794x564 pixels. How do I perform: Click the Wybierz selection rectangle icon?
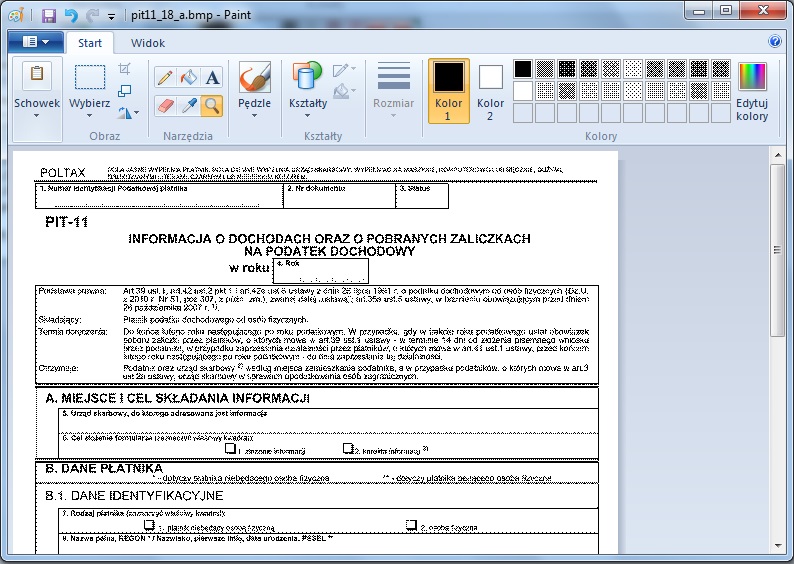click(90, 77)
